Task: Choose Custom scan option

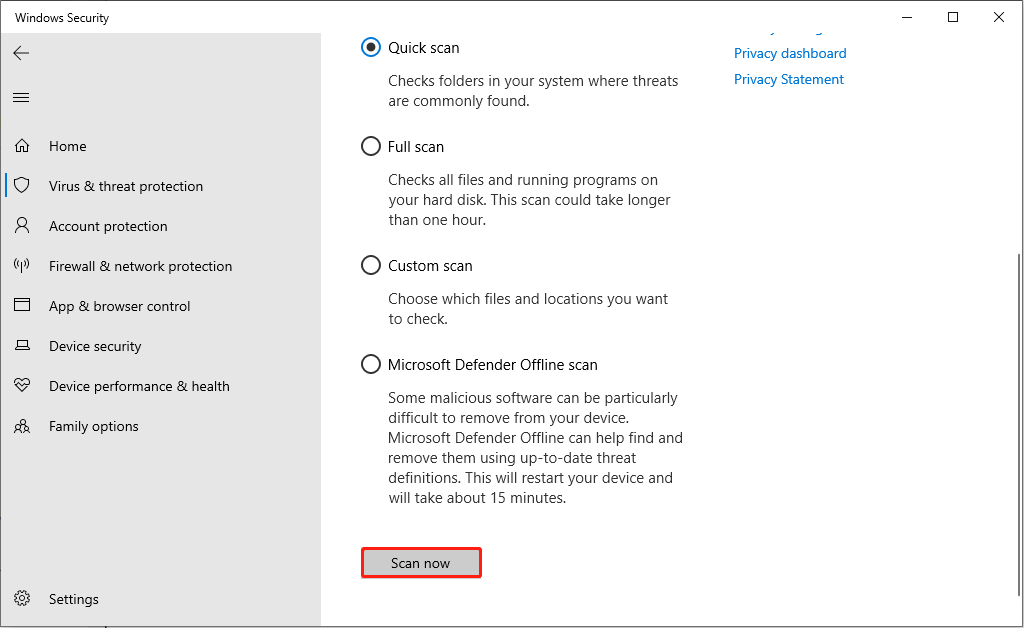Action: tap(371, 265)
